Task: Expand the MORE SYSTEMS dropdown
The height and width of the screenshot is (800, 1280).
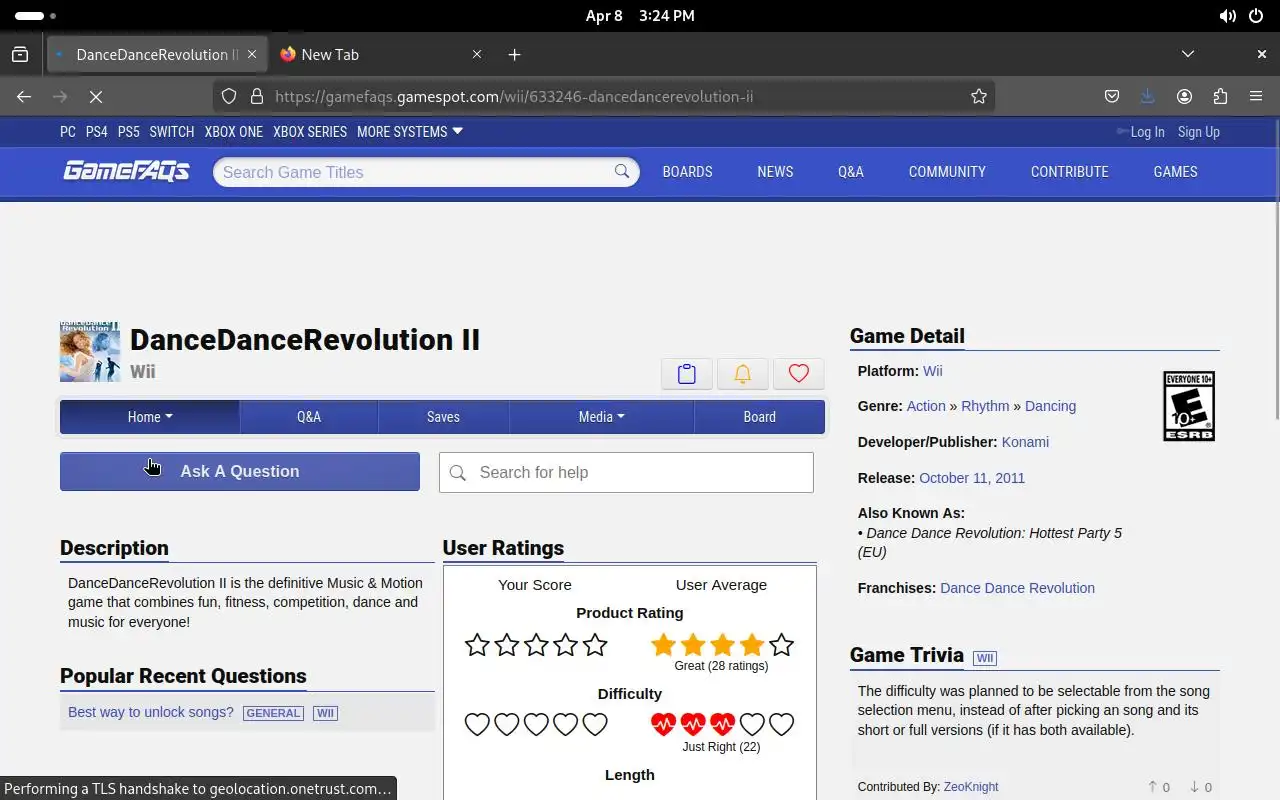Action: [410, 131]
